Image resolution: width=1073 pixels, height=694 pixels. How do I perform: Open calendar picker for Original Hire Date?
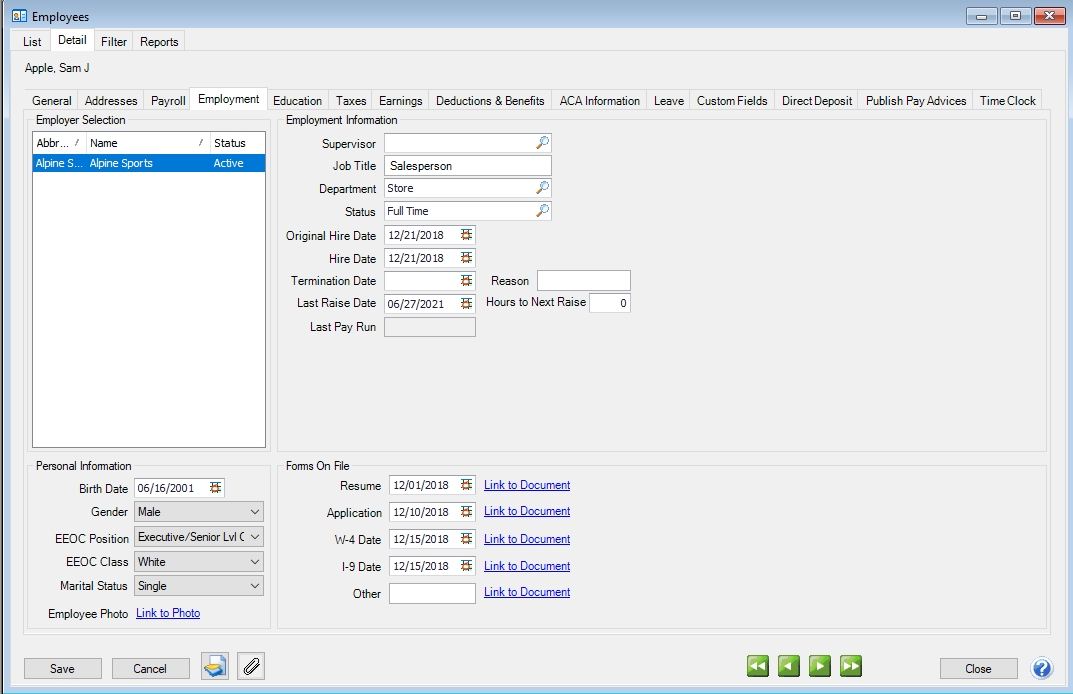[466, 235]
